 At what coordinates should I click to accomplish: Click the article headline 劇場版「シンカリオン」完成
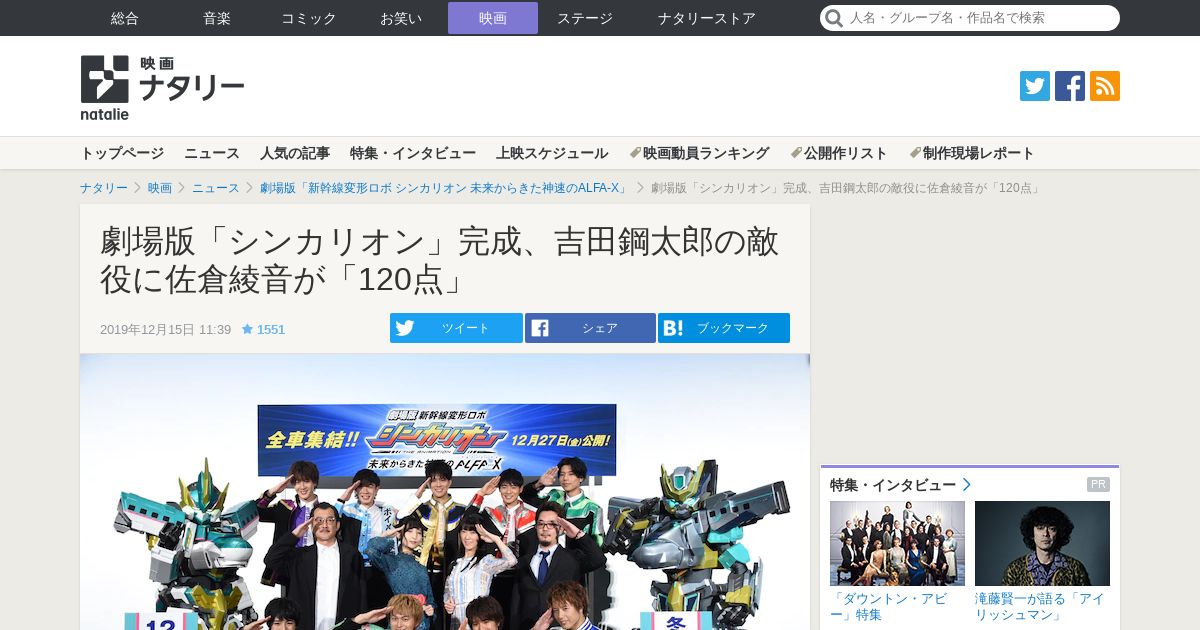[440, 261]
